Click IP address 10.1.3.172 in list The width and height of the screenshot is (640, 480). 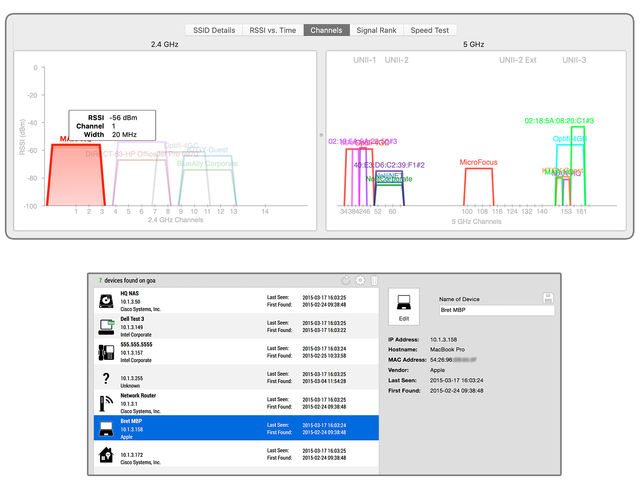[x=131, y=455]
